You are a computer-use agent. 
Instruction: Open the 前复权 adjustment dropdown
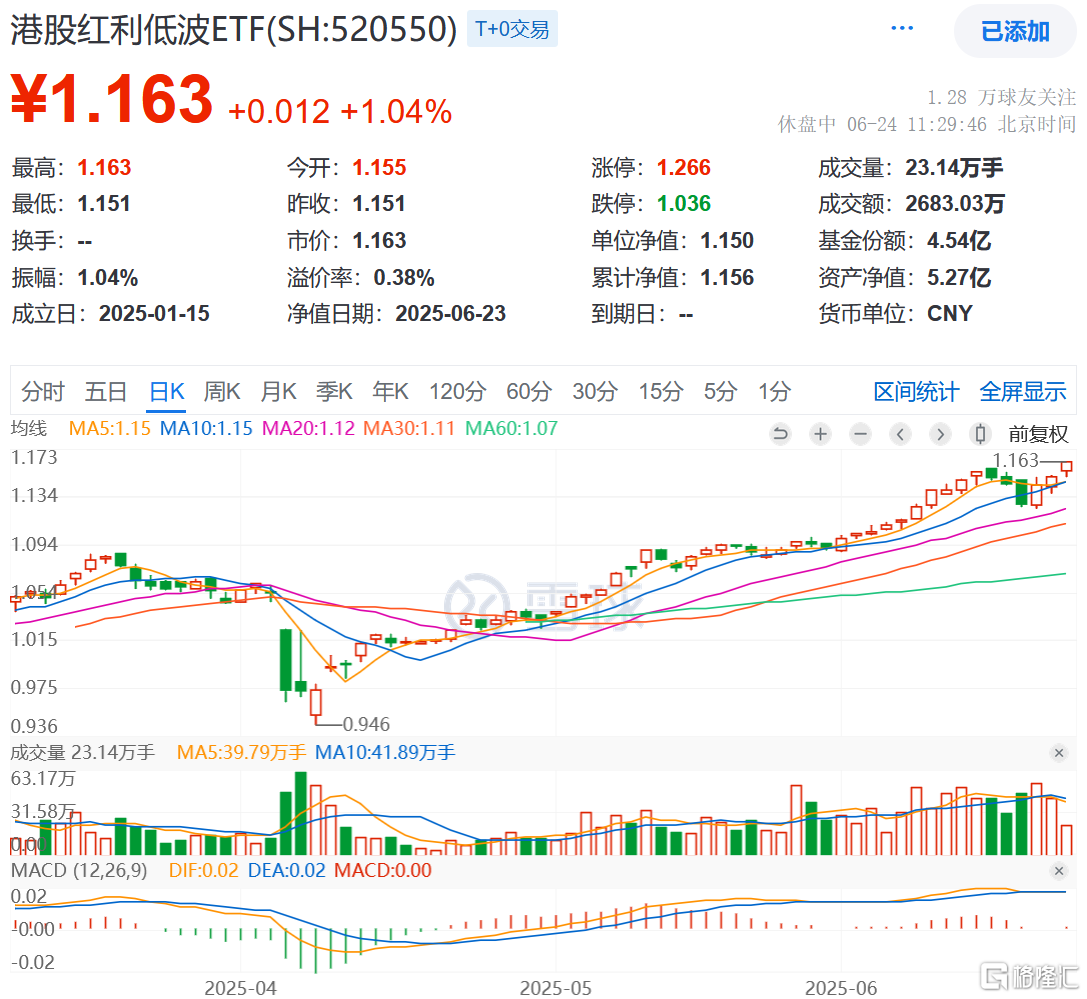(1038, 435)
